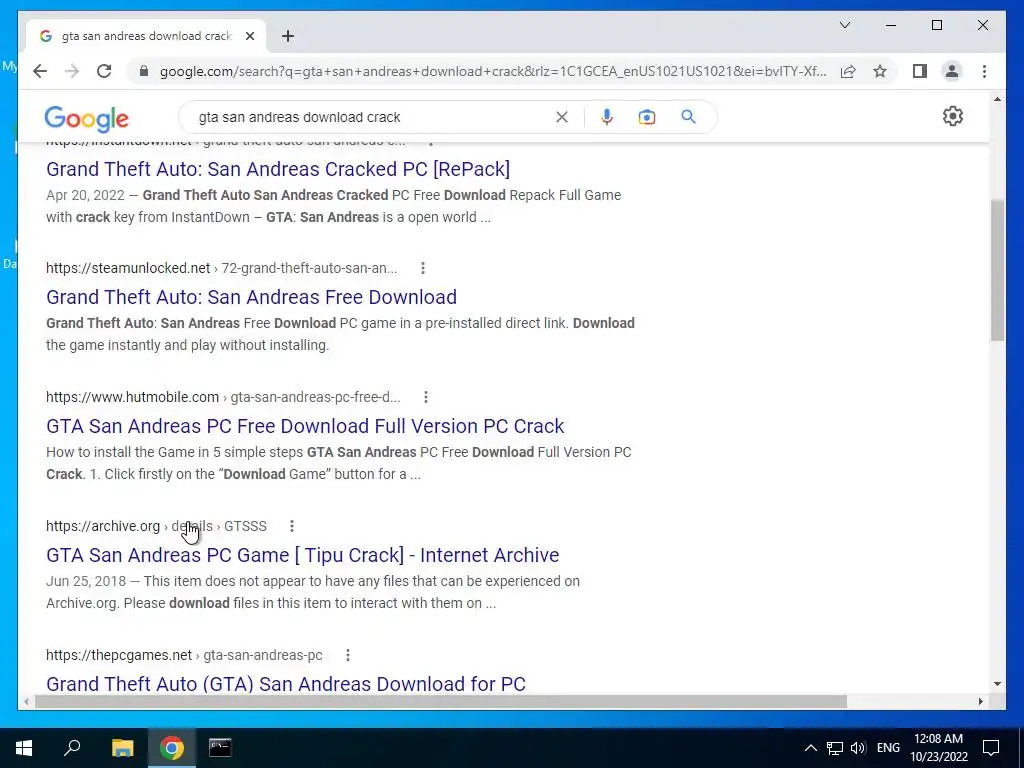Start voice search with the microphone
The width and height of the screenshot is (1024, 768).
607,117
